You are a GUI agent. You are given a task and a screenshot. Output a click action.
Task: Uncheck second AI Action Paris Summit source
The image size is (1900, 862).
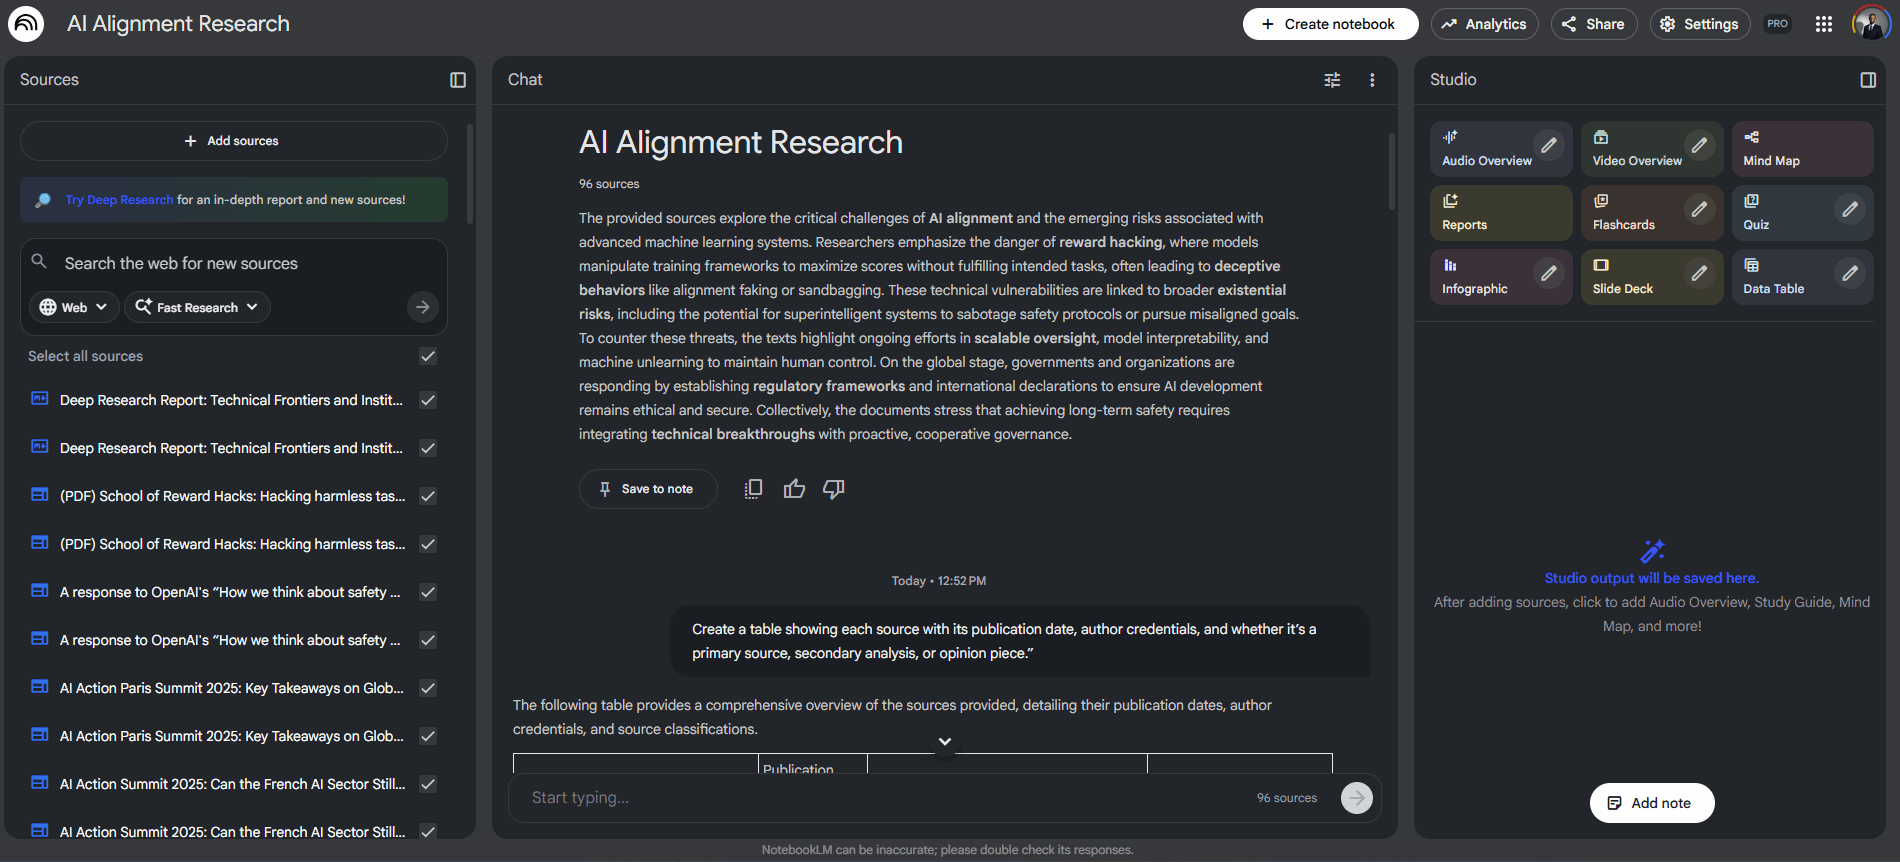click(428, 736)
